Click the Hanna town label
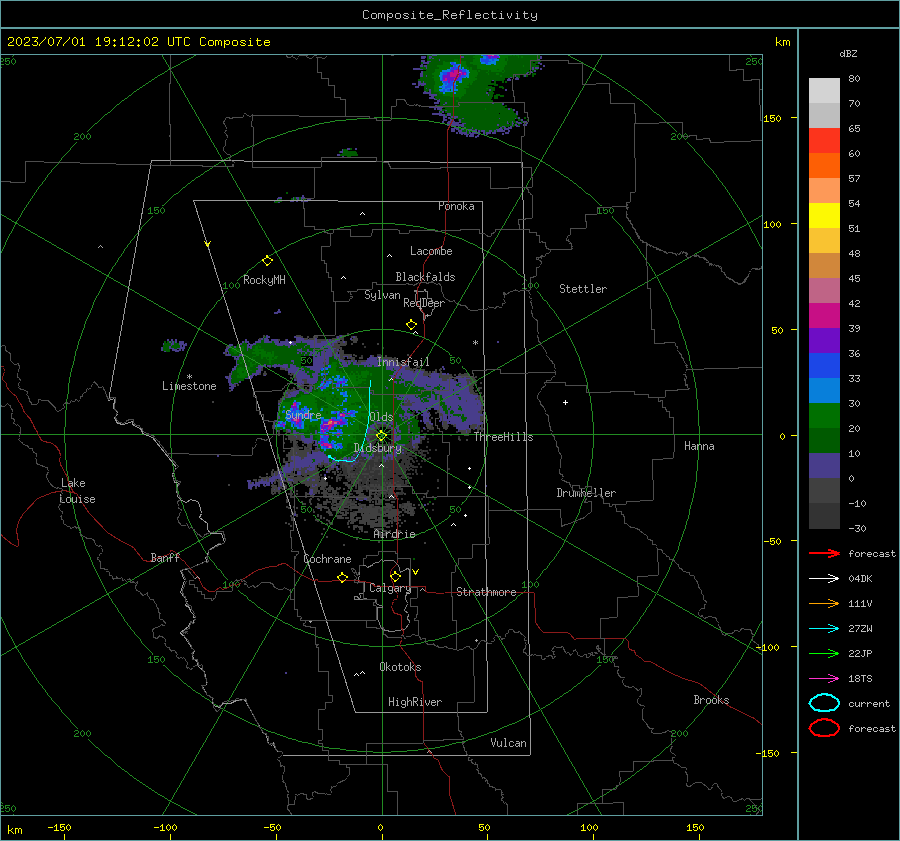Image resolution: width=900 pixels, height=841 pixels. pyautogui.click(x=699, y=446)
